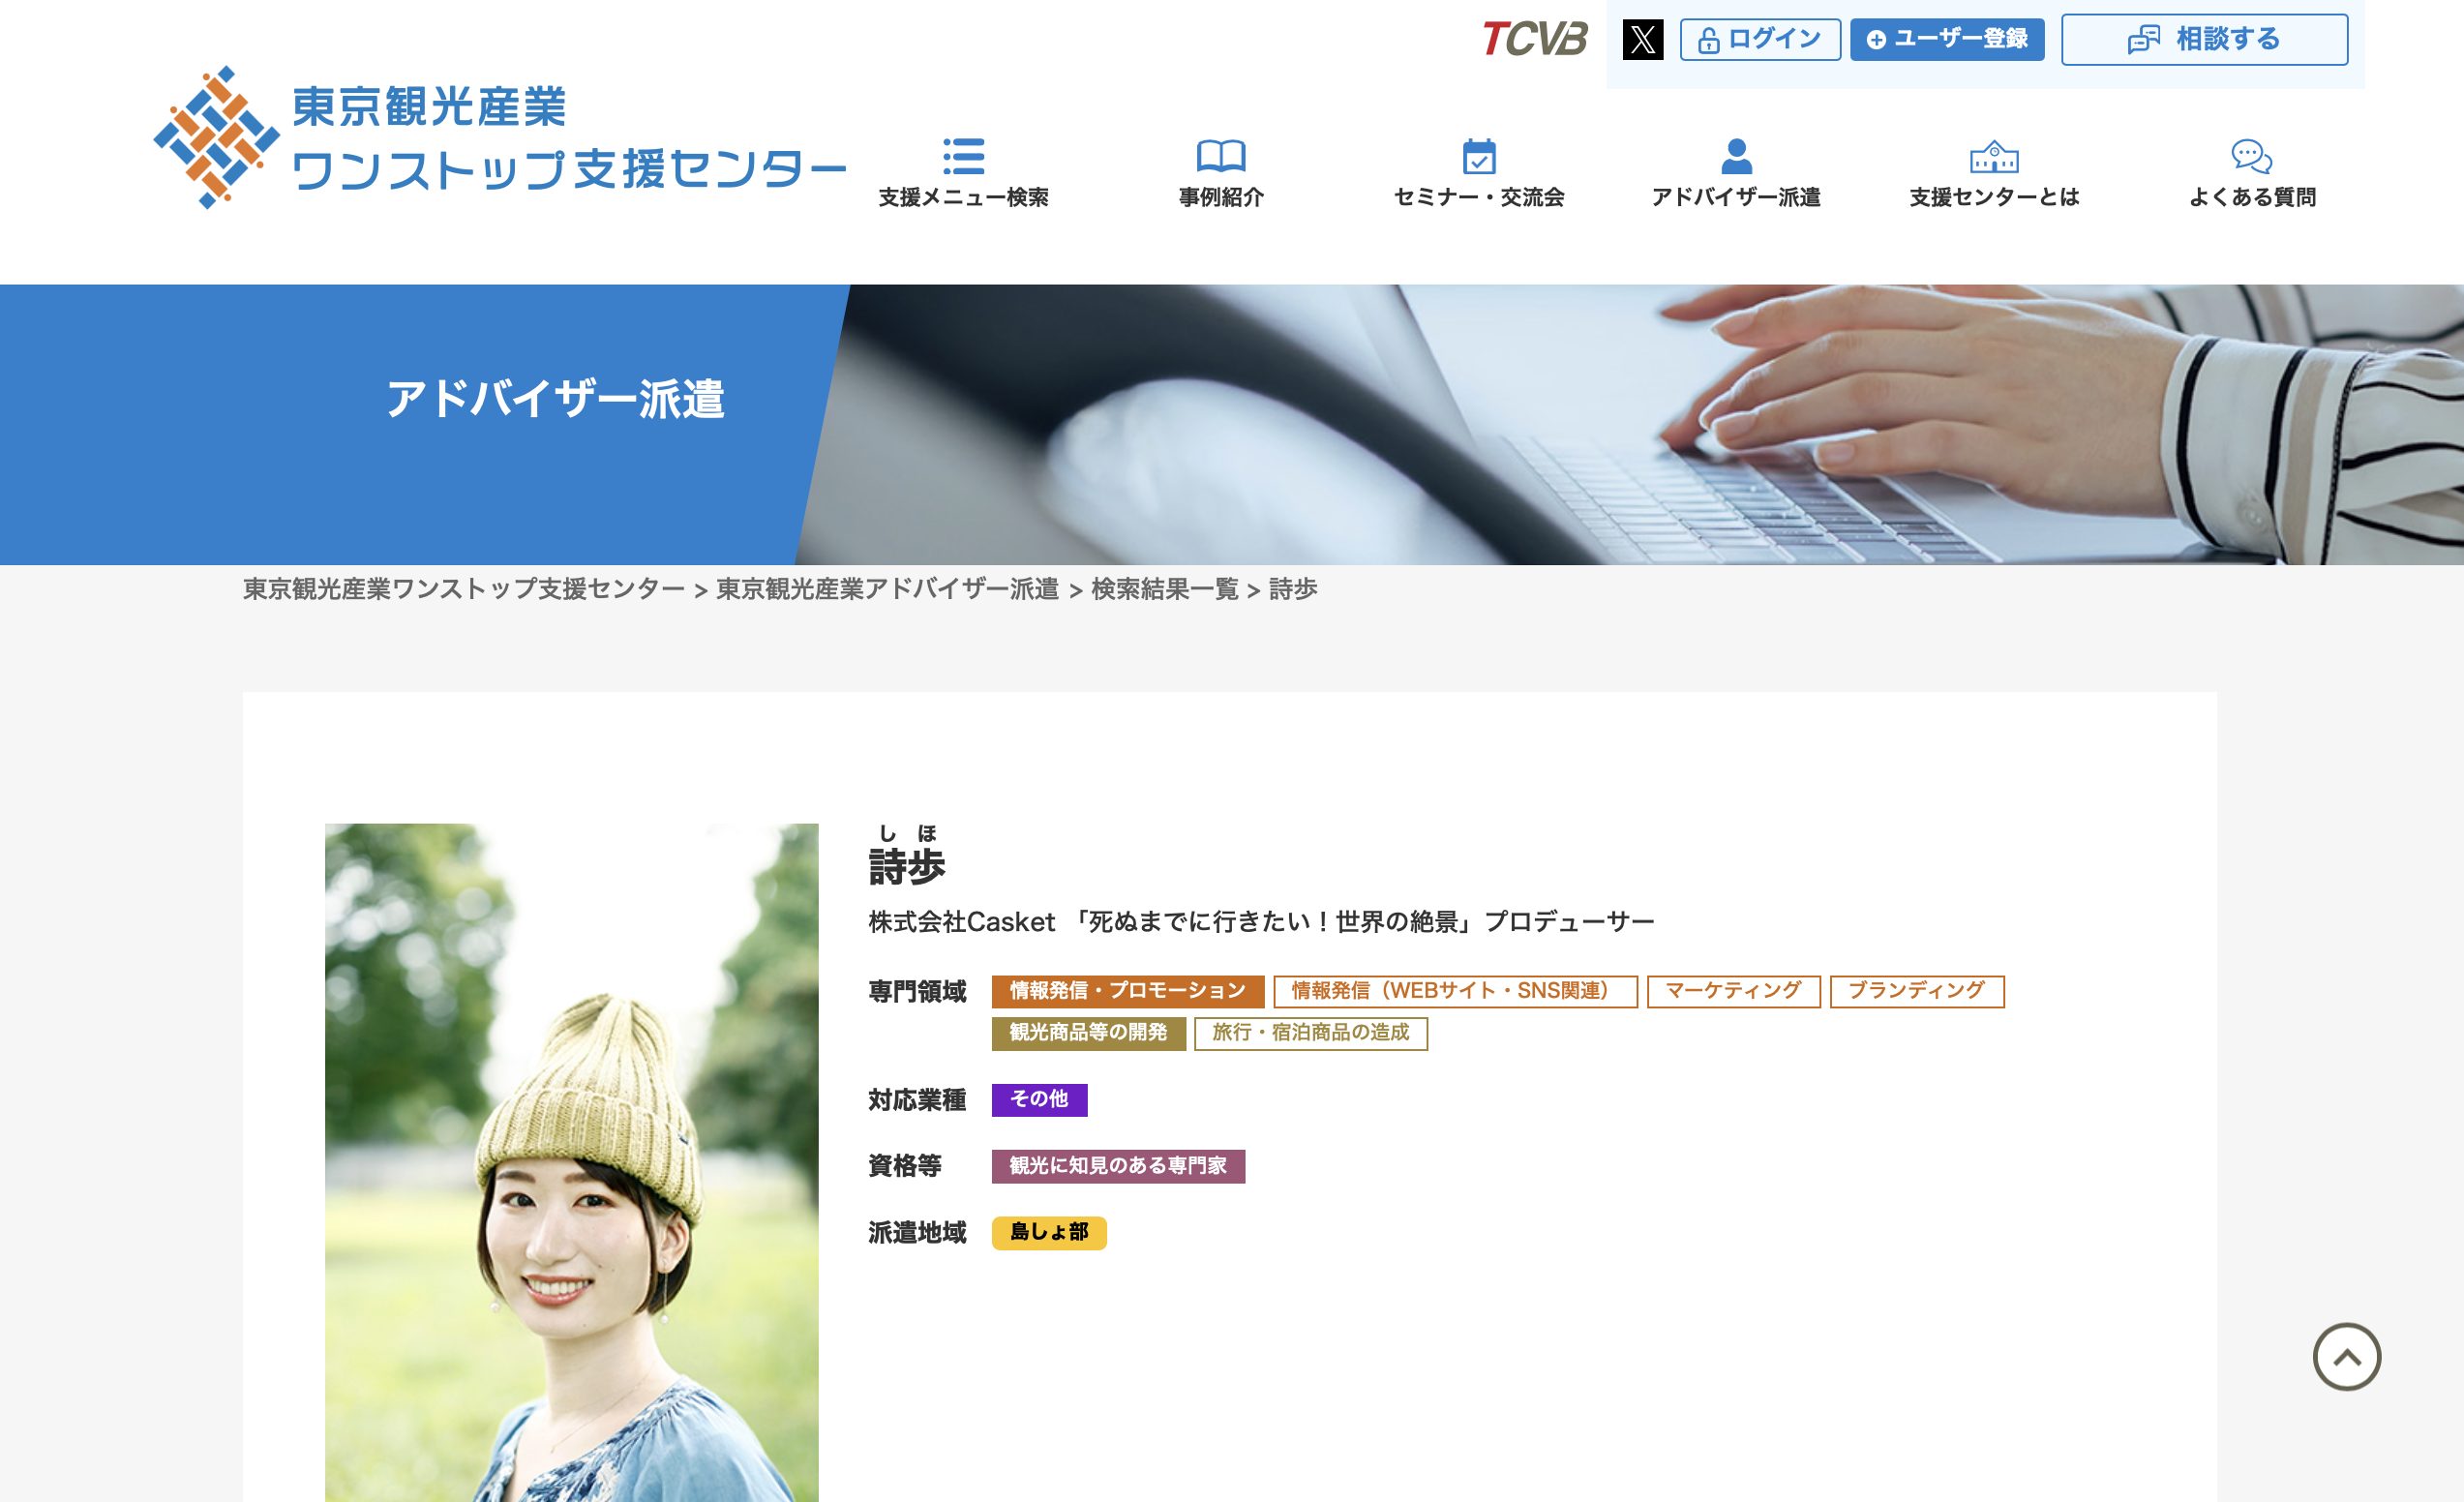
Task: Open セミナー・交流会 calendar icon
Action: click(x=1478, y=157)
